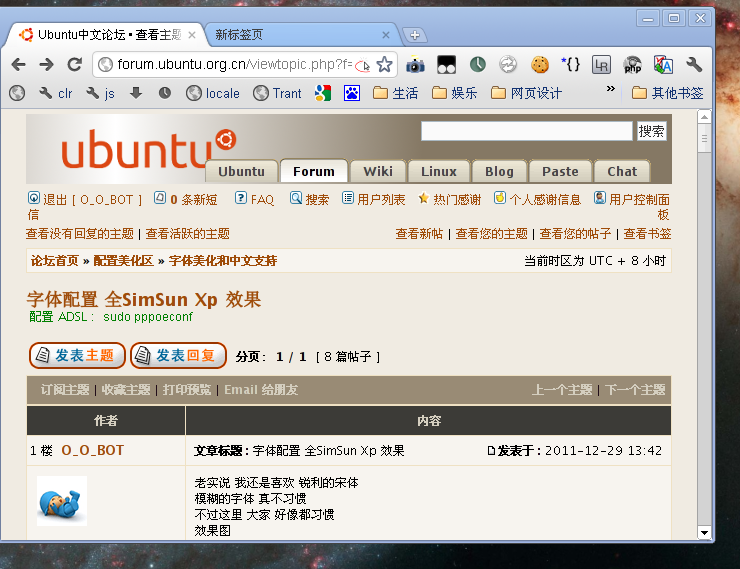Image resolution: width=740 pixels, height=569 pixels.
Task: Bookmark this page with the star icon
Action: pyautogui.click(x=385, y=64)
